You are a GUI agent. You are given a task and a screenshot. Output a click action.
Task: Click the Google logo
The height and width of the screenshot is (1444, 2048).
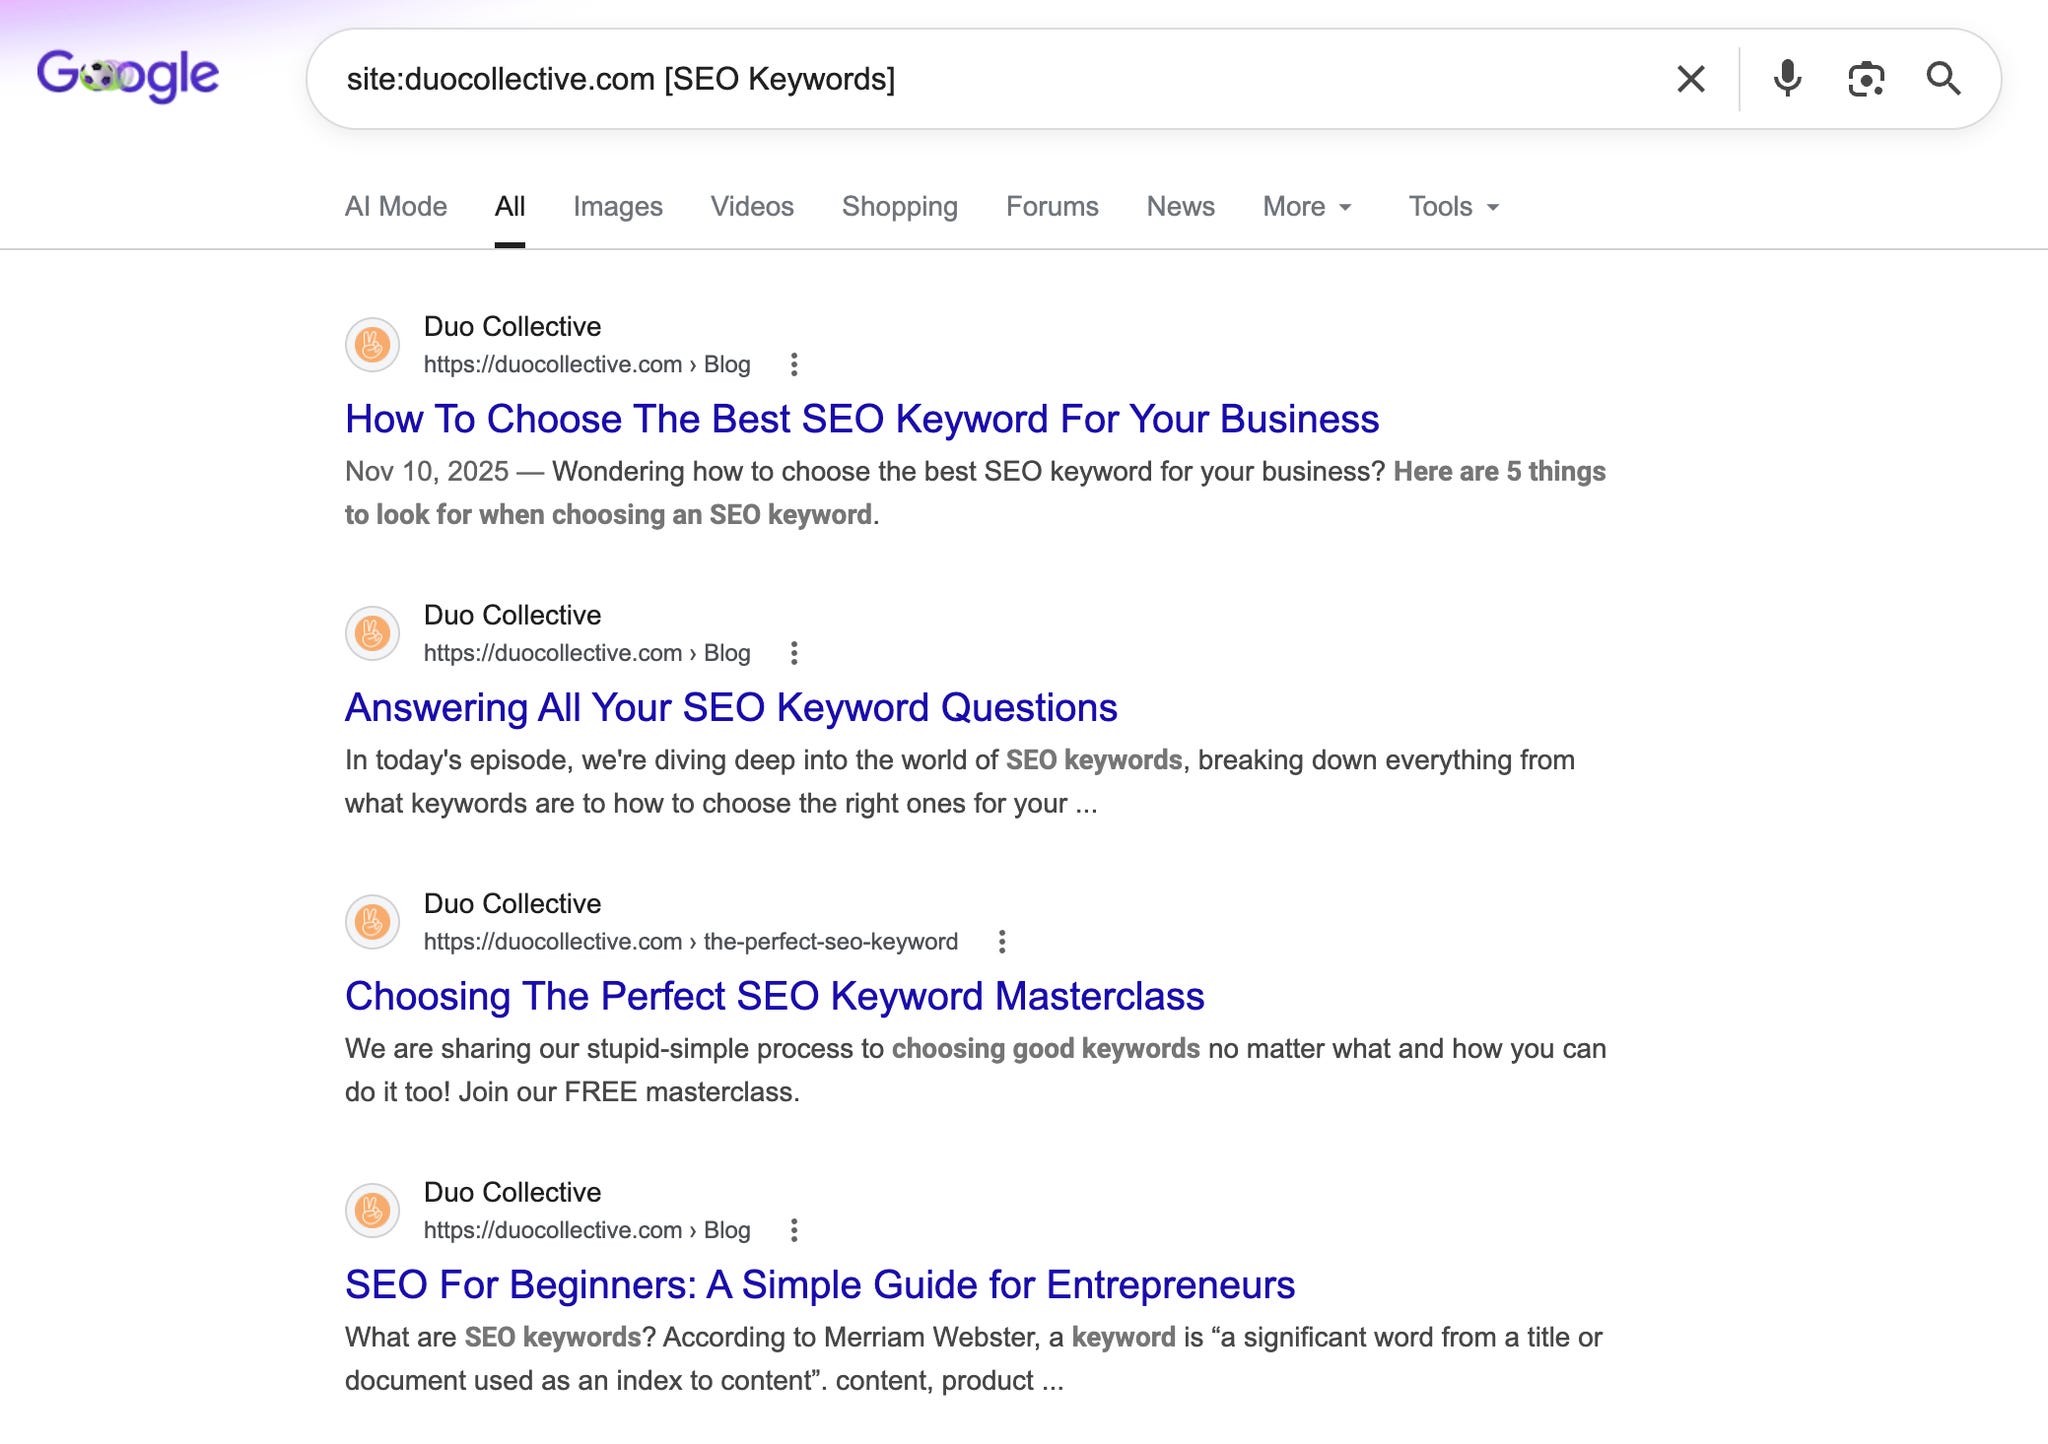point(128,75)
